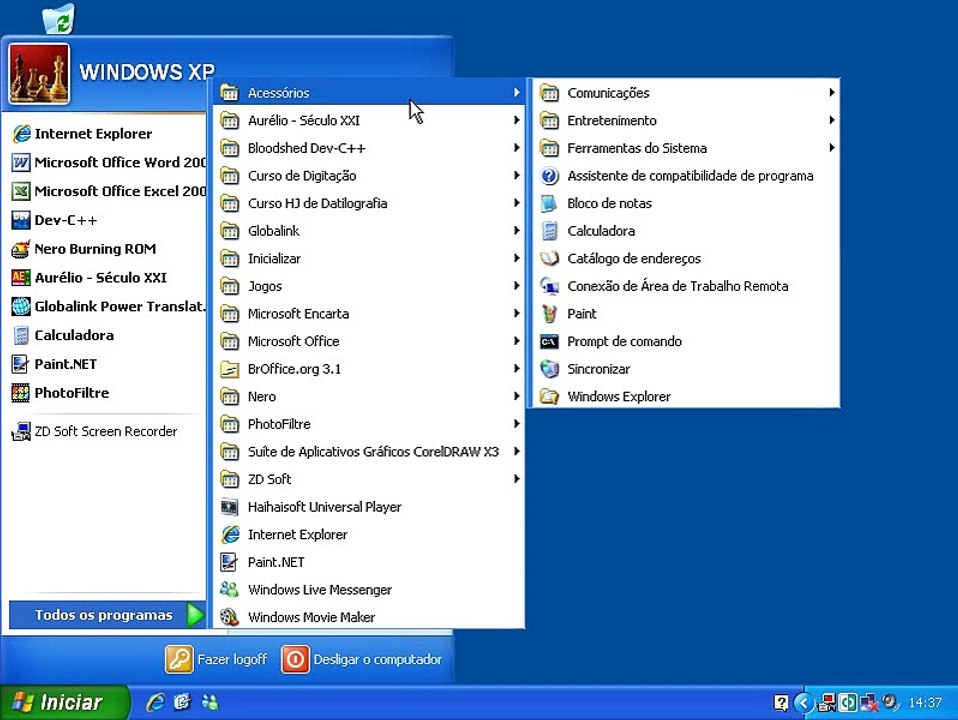Launch Internet Explorer from All Programs list

pos(368,535)
